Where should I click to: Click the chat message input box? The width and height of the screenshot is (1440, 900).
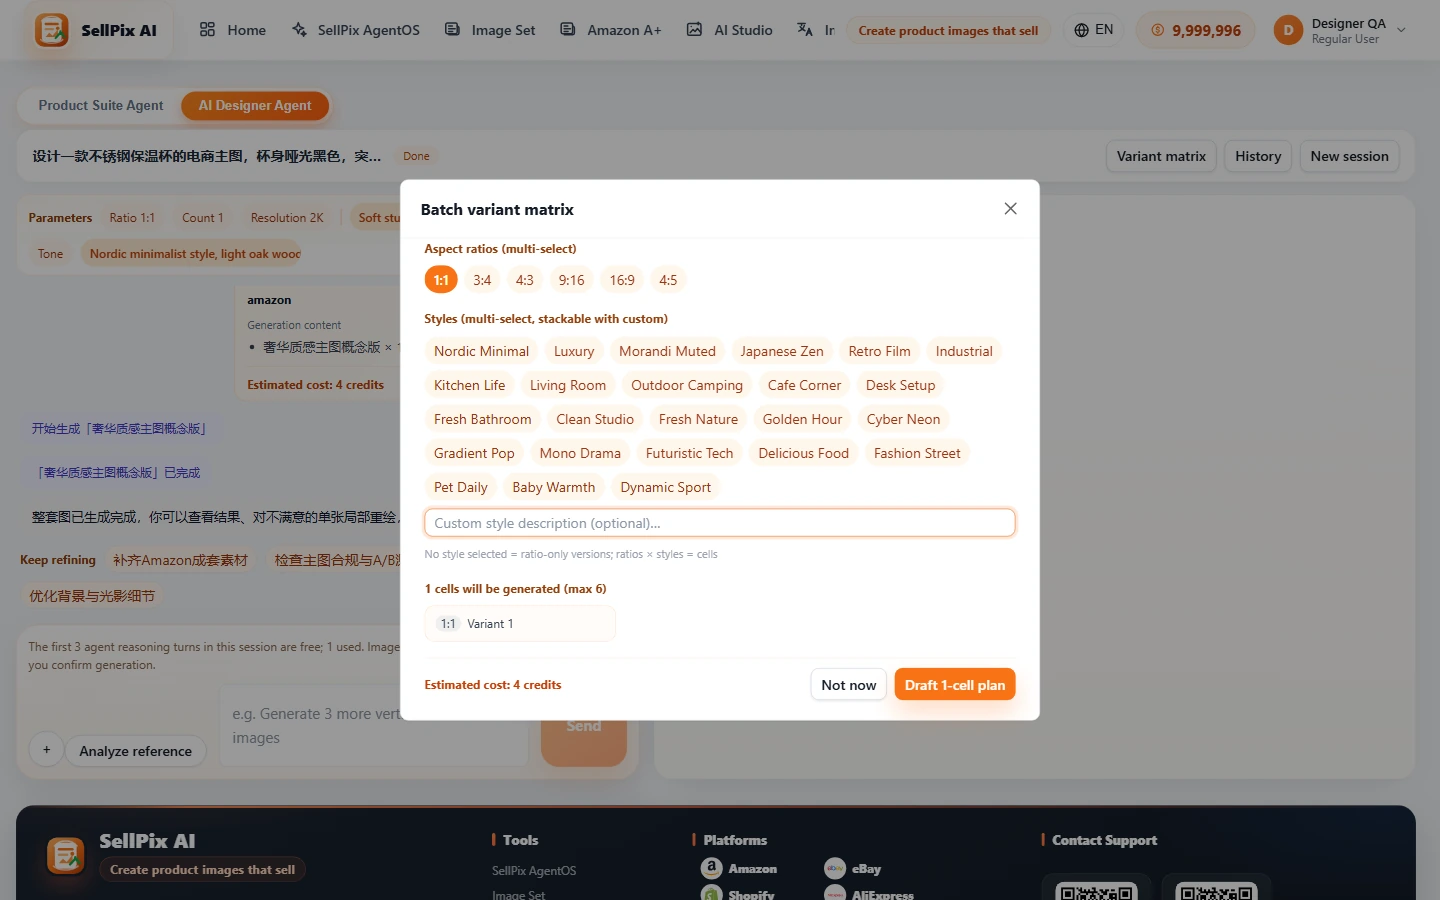click(373, 726)
